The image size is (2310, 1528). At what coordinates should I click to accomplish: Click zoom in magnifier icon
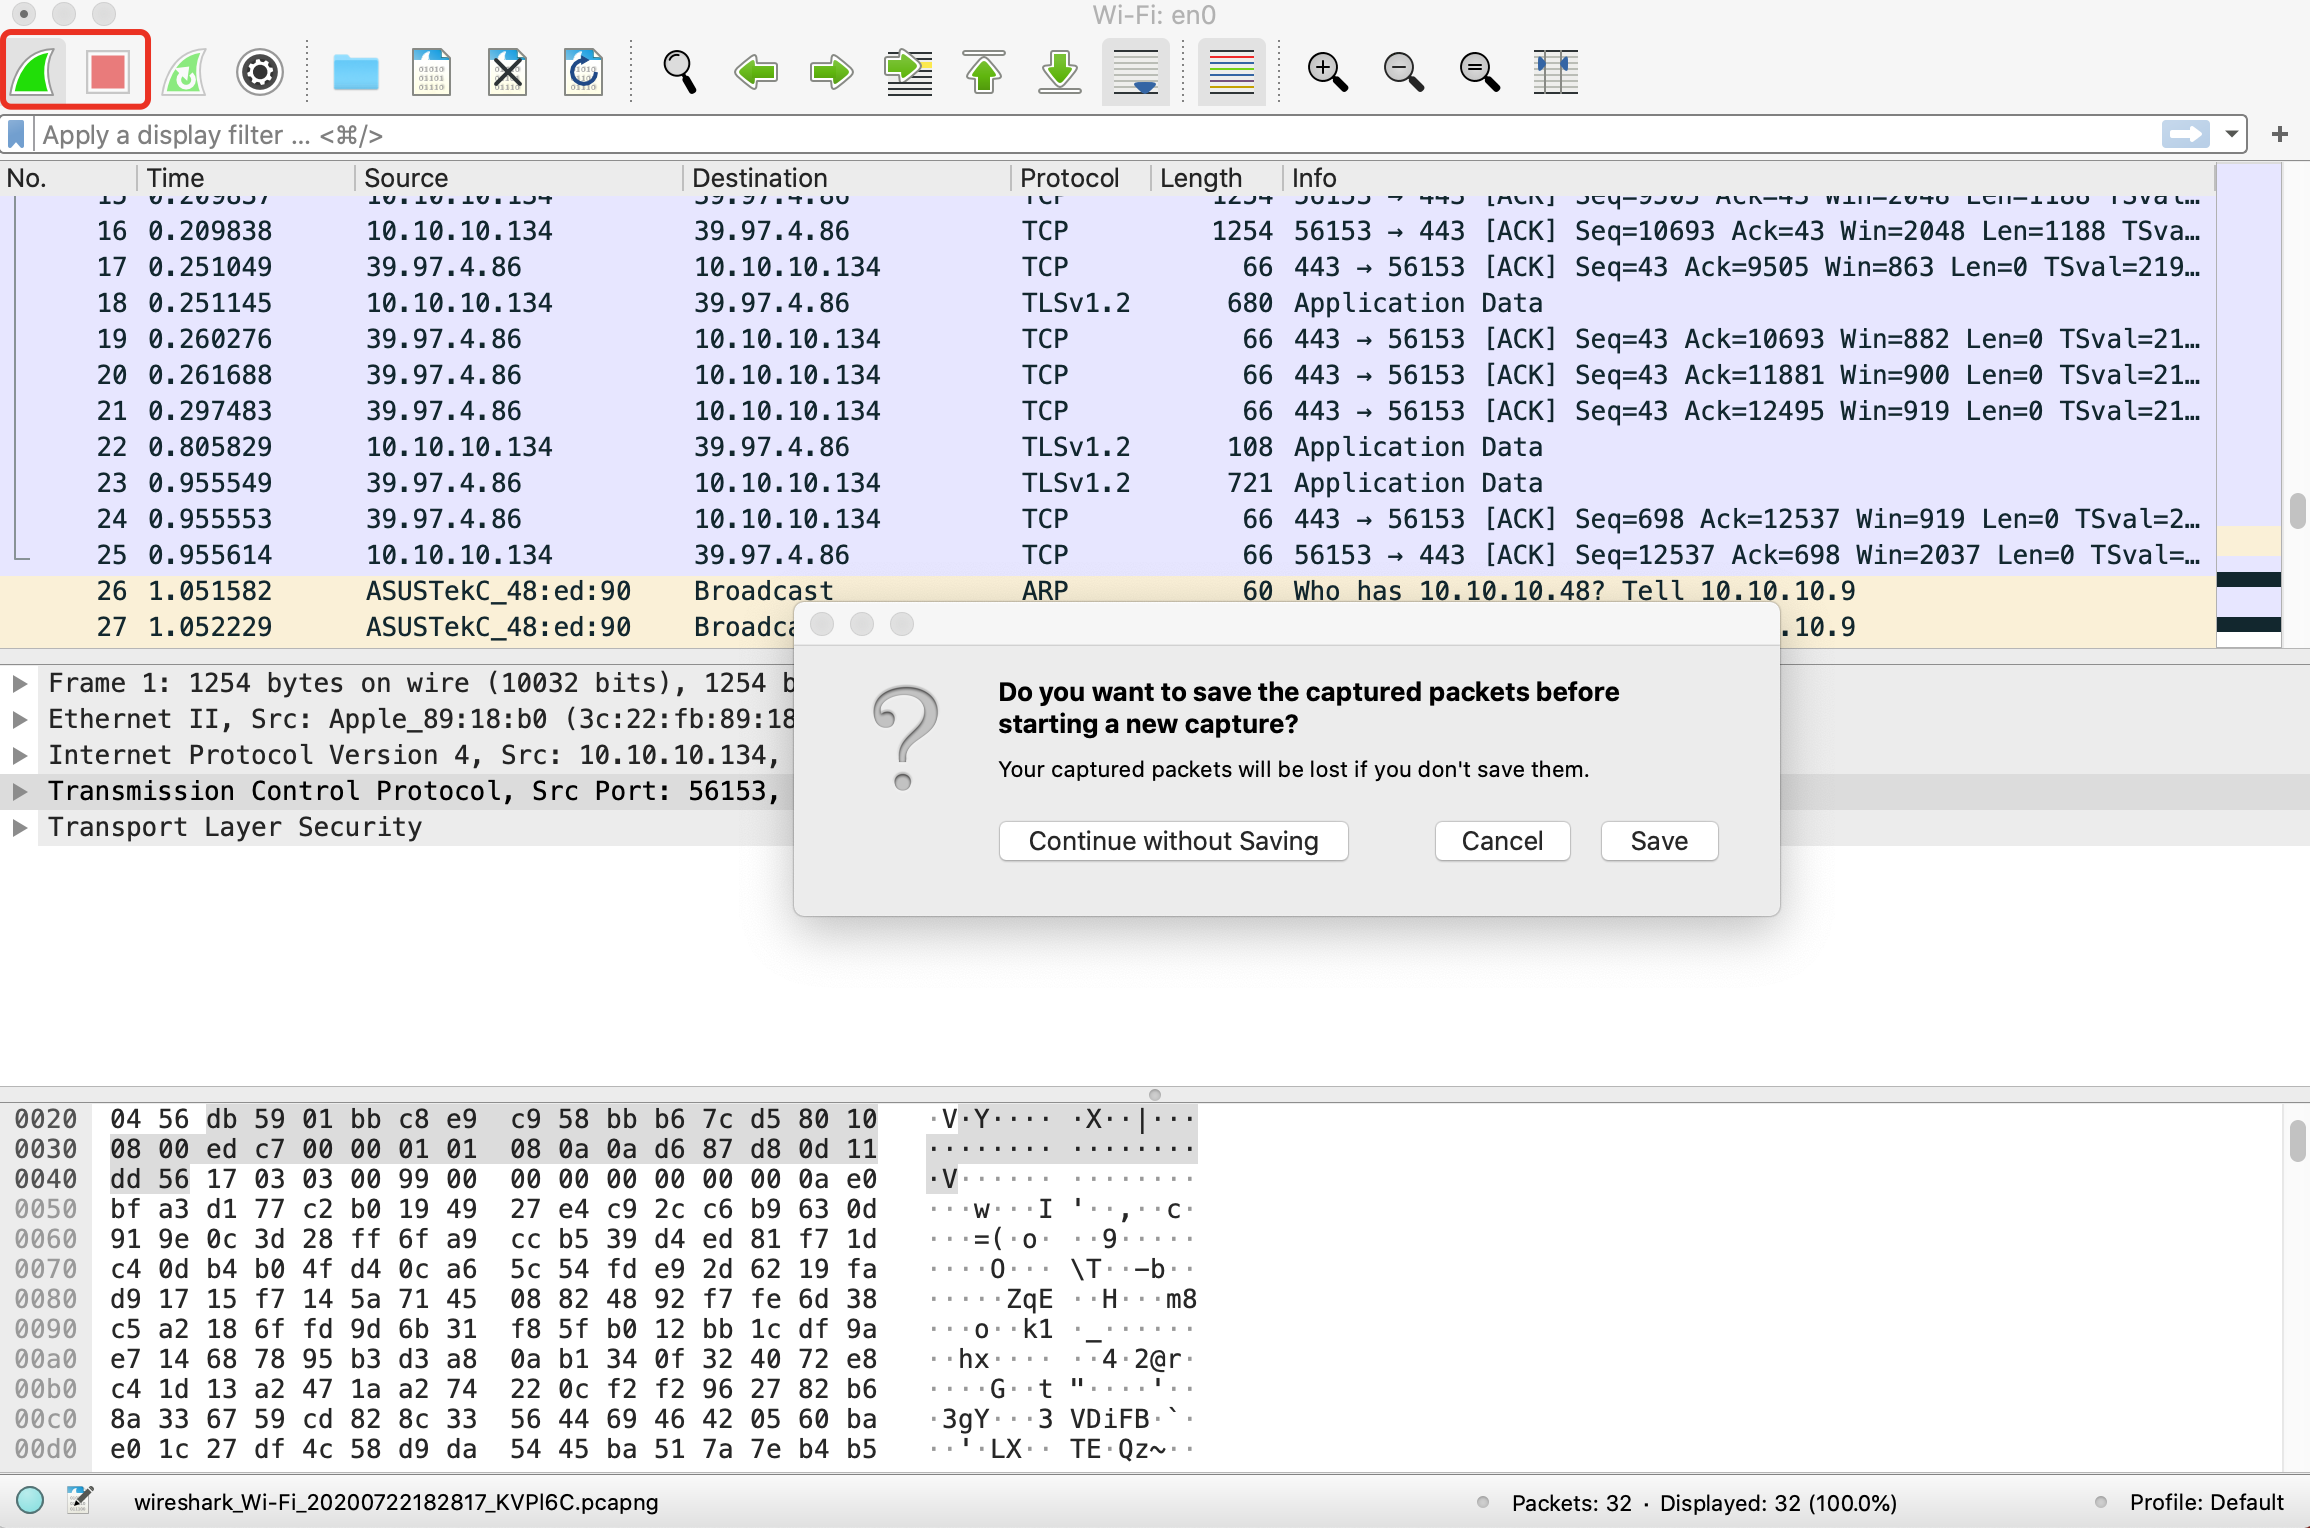tap(1327, 72)
